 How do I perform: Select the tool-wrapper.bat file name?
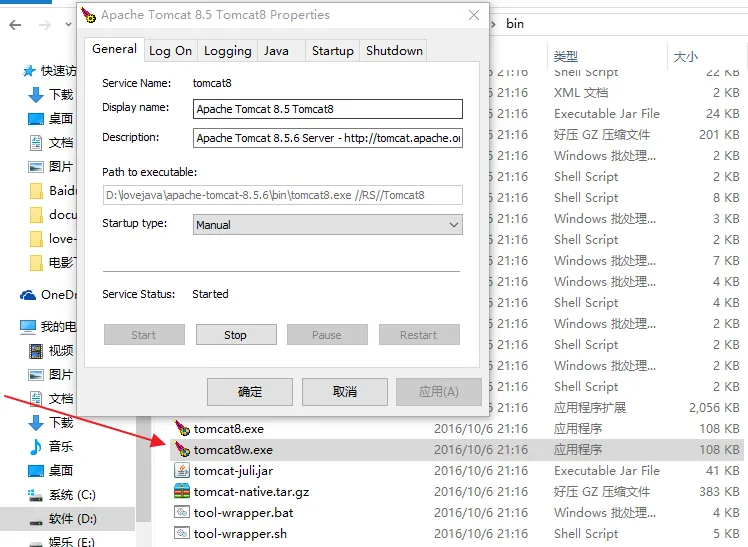click(x=243, y=513)
